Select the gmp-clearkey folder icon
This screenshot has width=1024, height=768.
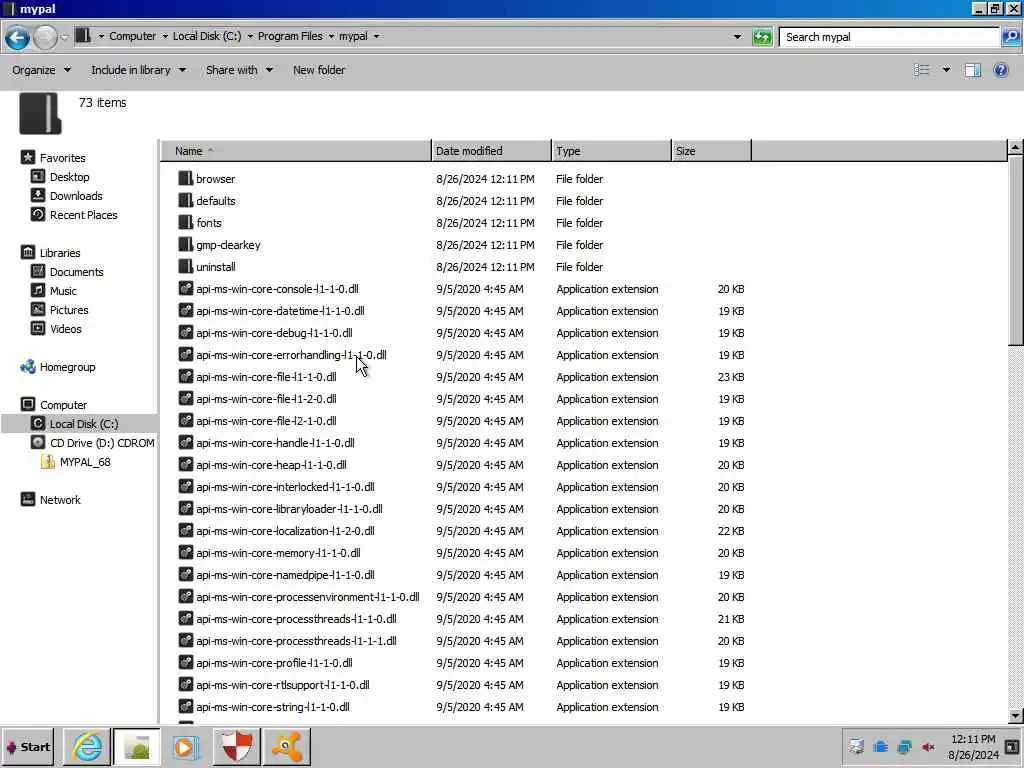pyautogui.click(x=185, y=245)
